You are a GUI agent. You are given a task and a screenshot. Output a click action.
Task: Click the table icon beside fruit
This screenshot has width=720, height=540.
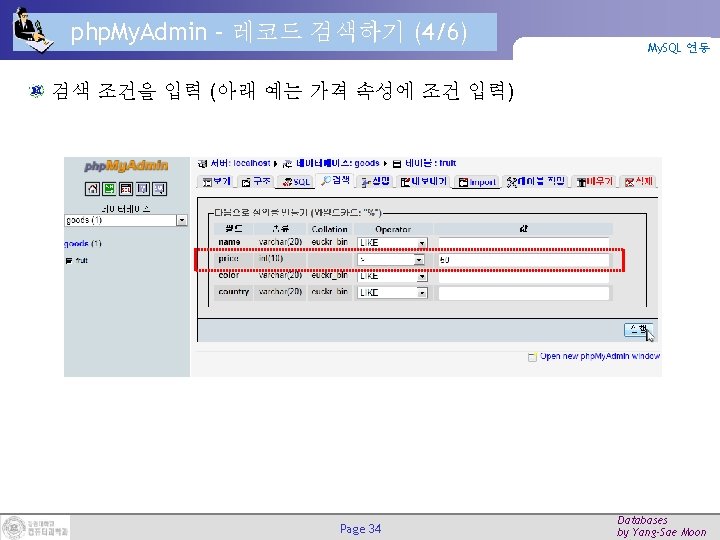pyautogui.click(x=69, y=260)
